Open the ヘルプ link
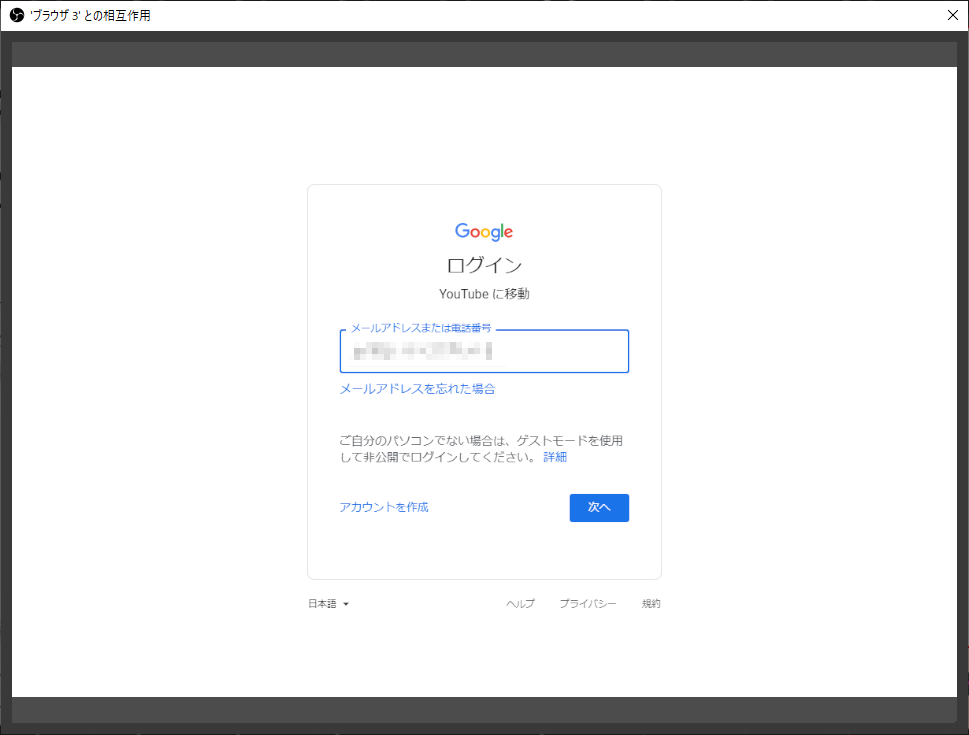The image size is (969, 735). (x=519, y=603)
